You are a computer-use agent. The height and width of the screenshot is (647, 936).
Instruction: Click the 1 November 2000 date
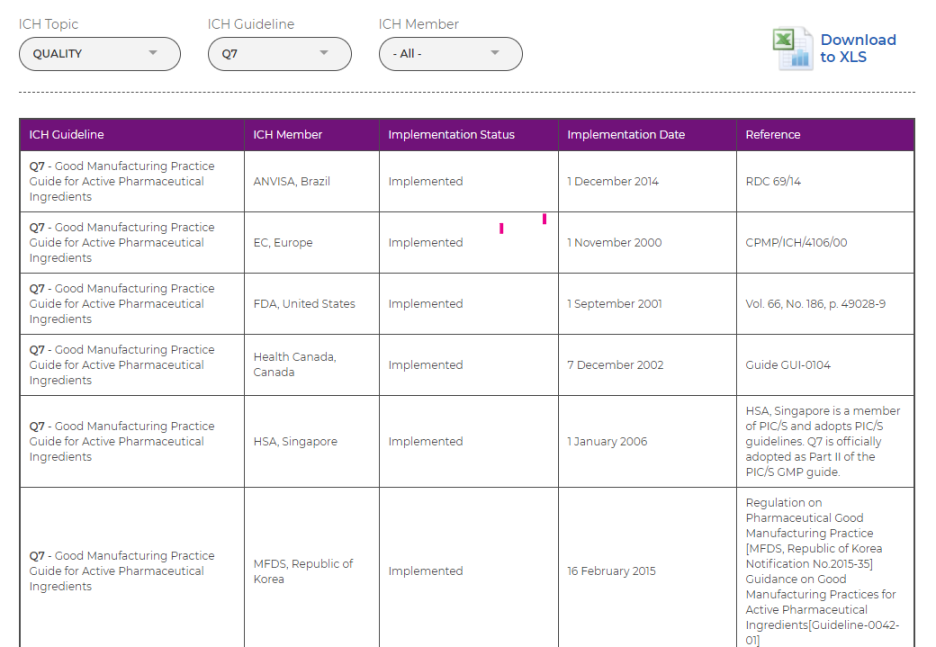614,243
